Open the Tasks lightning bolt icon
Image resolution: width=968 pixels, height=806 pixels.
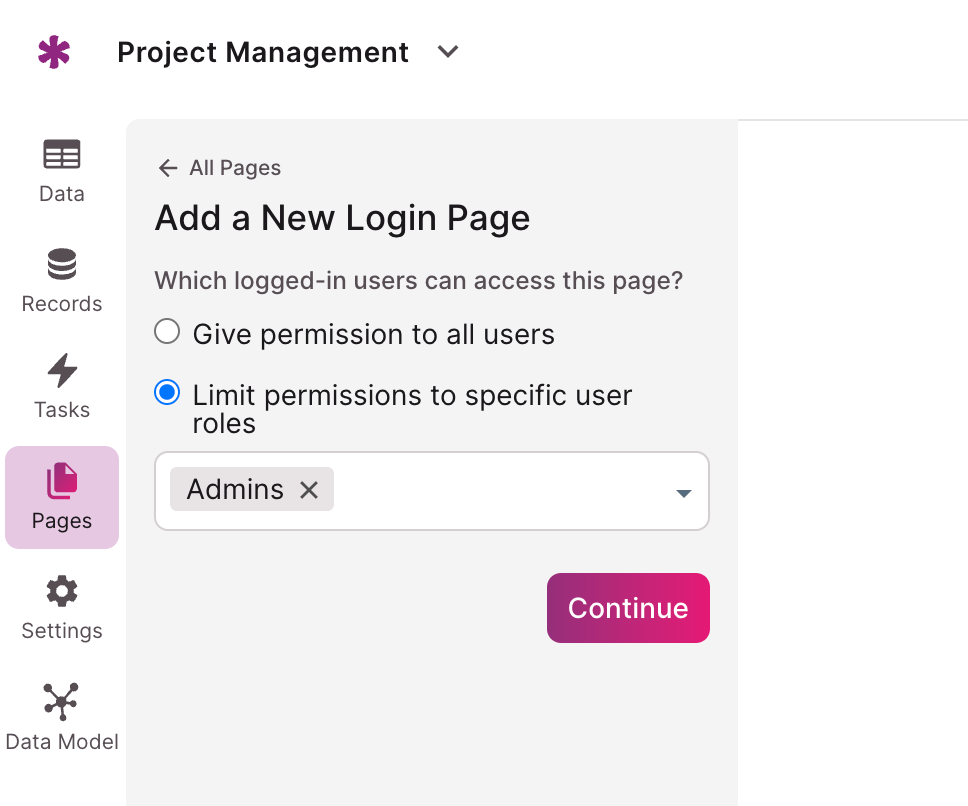pyautogui.click(x=62, y=371)
